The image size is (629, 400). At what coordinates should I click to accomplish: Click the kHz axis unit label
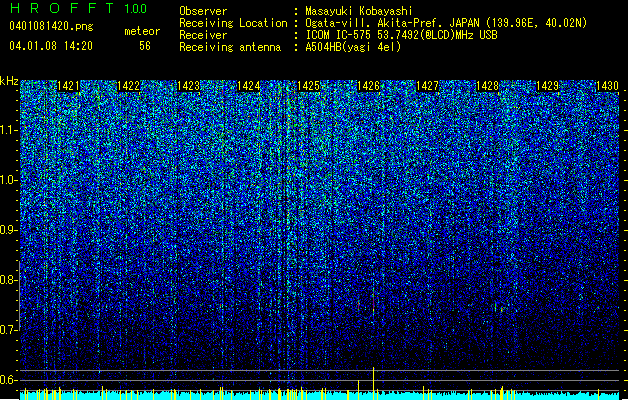click(9, 81)
